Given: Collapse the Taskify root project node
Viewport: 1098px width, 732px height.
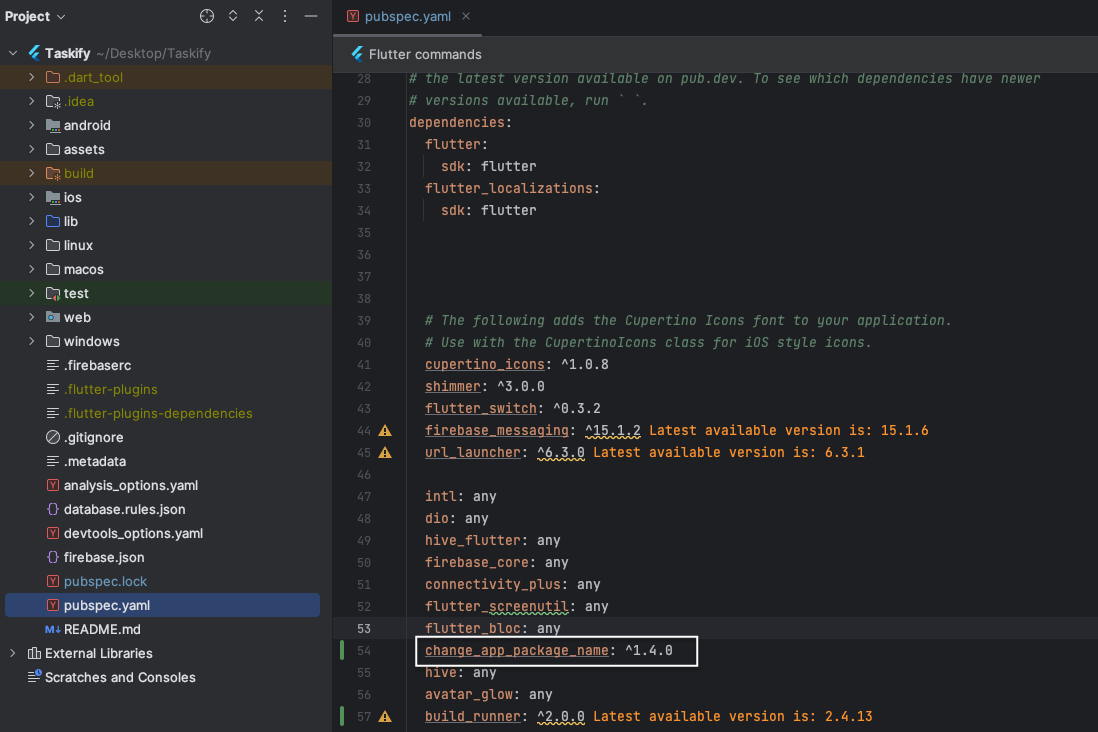Looking at the screenshot, I should coord(13,53).
